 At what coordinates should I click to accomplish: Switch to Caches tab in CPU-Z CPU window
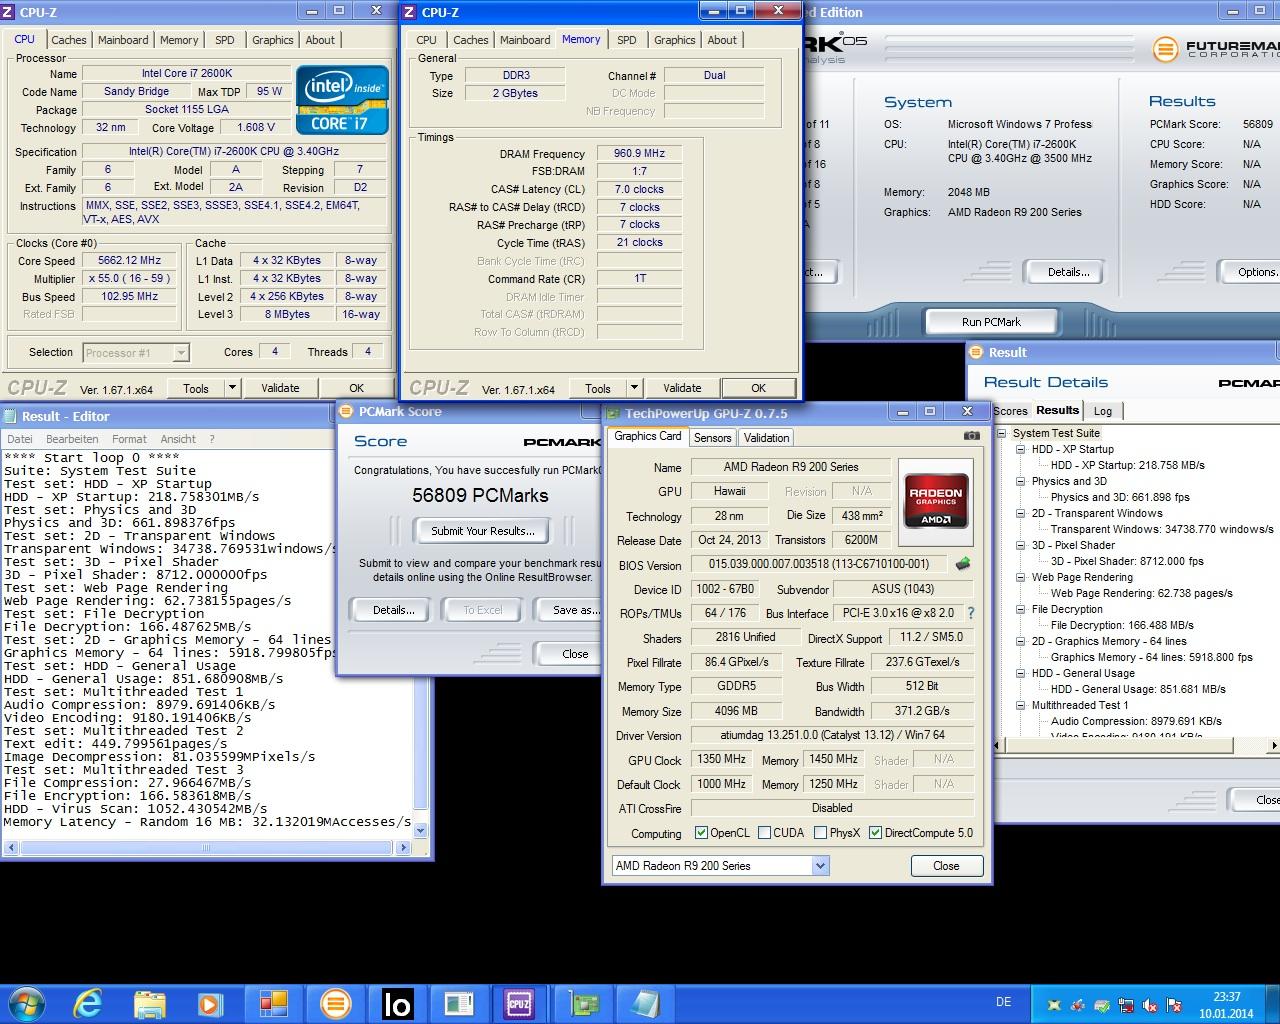68,40
